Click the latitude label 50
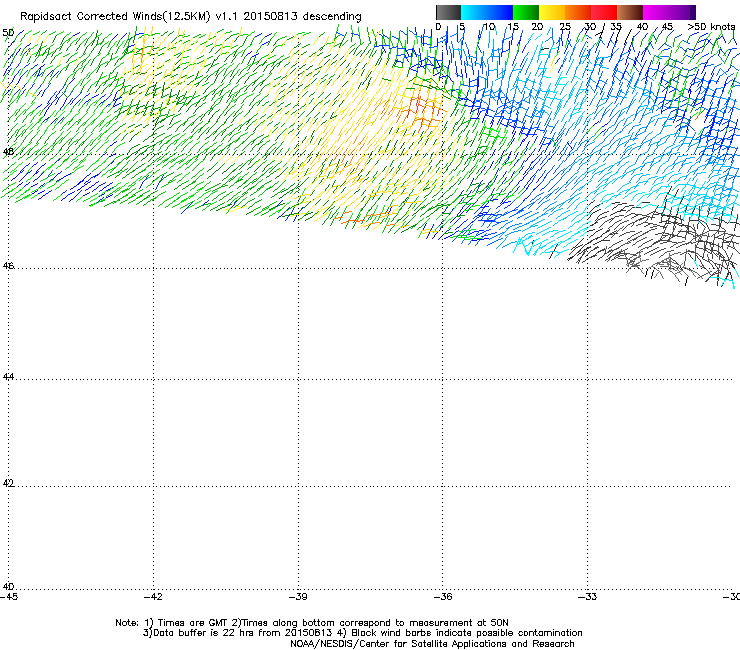 8,33
